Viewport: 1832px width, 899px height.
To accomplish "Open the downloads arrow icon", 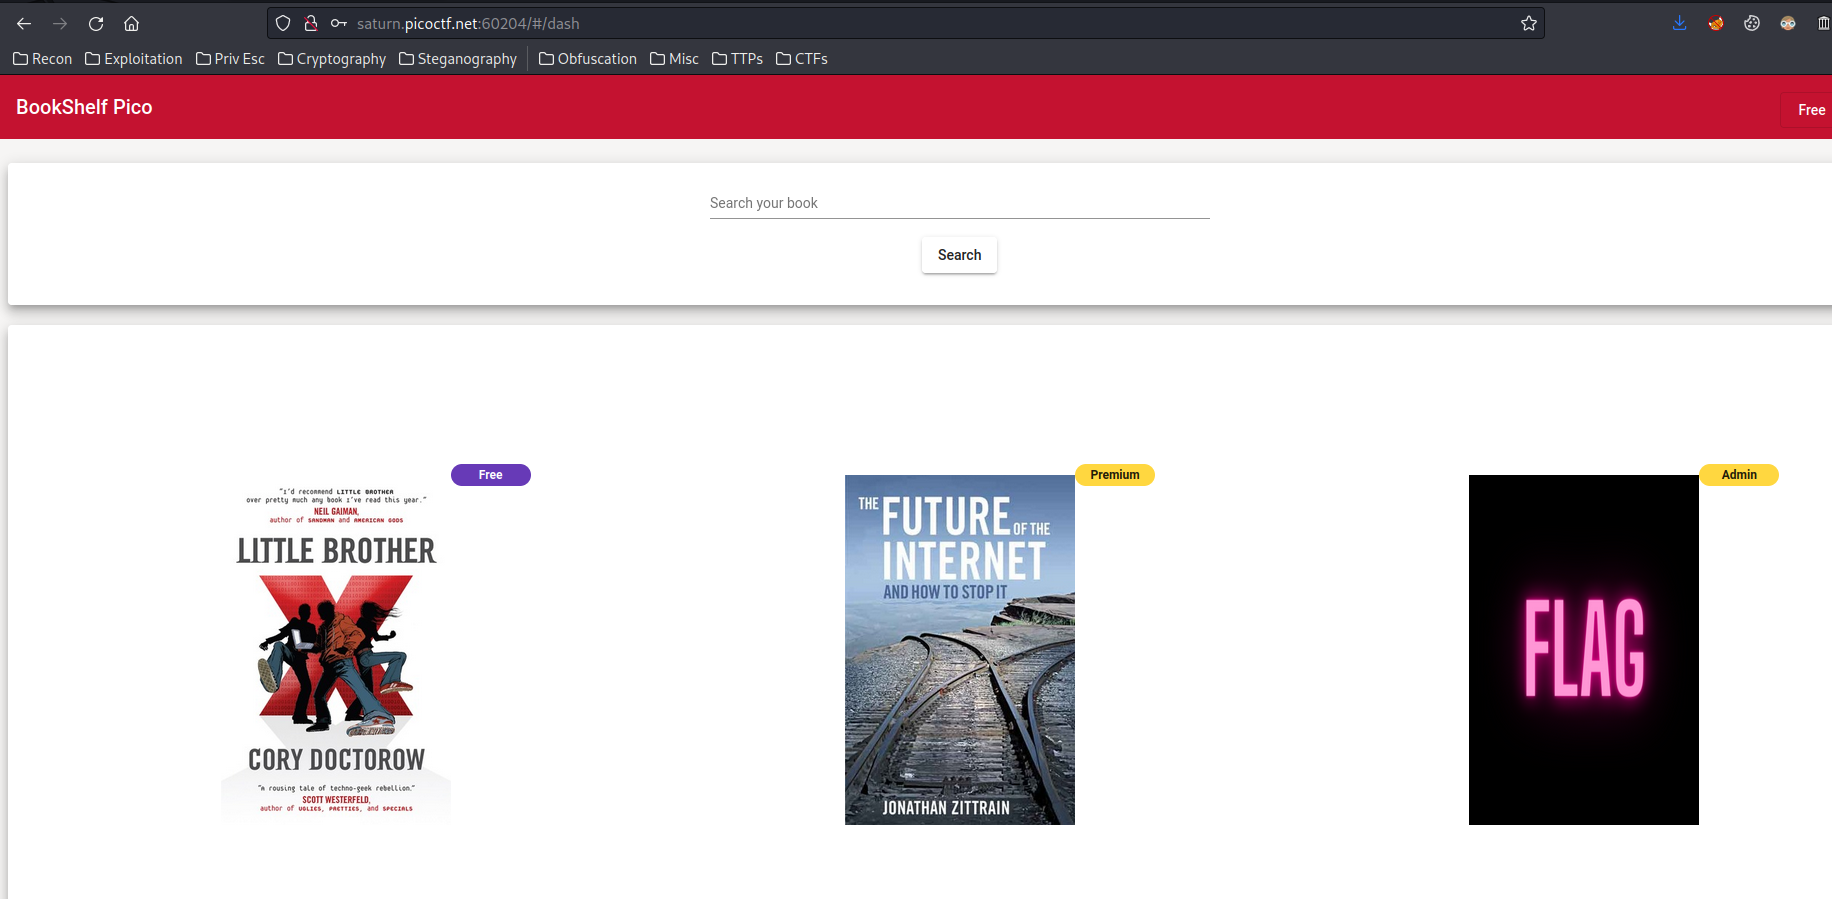I will point(1680,23).
